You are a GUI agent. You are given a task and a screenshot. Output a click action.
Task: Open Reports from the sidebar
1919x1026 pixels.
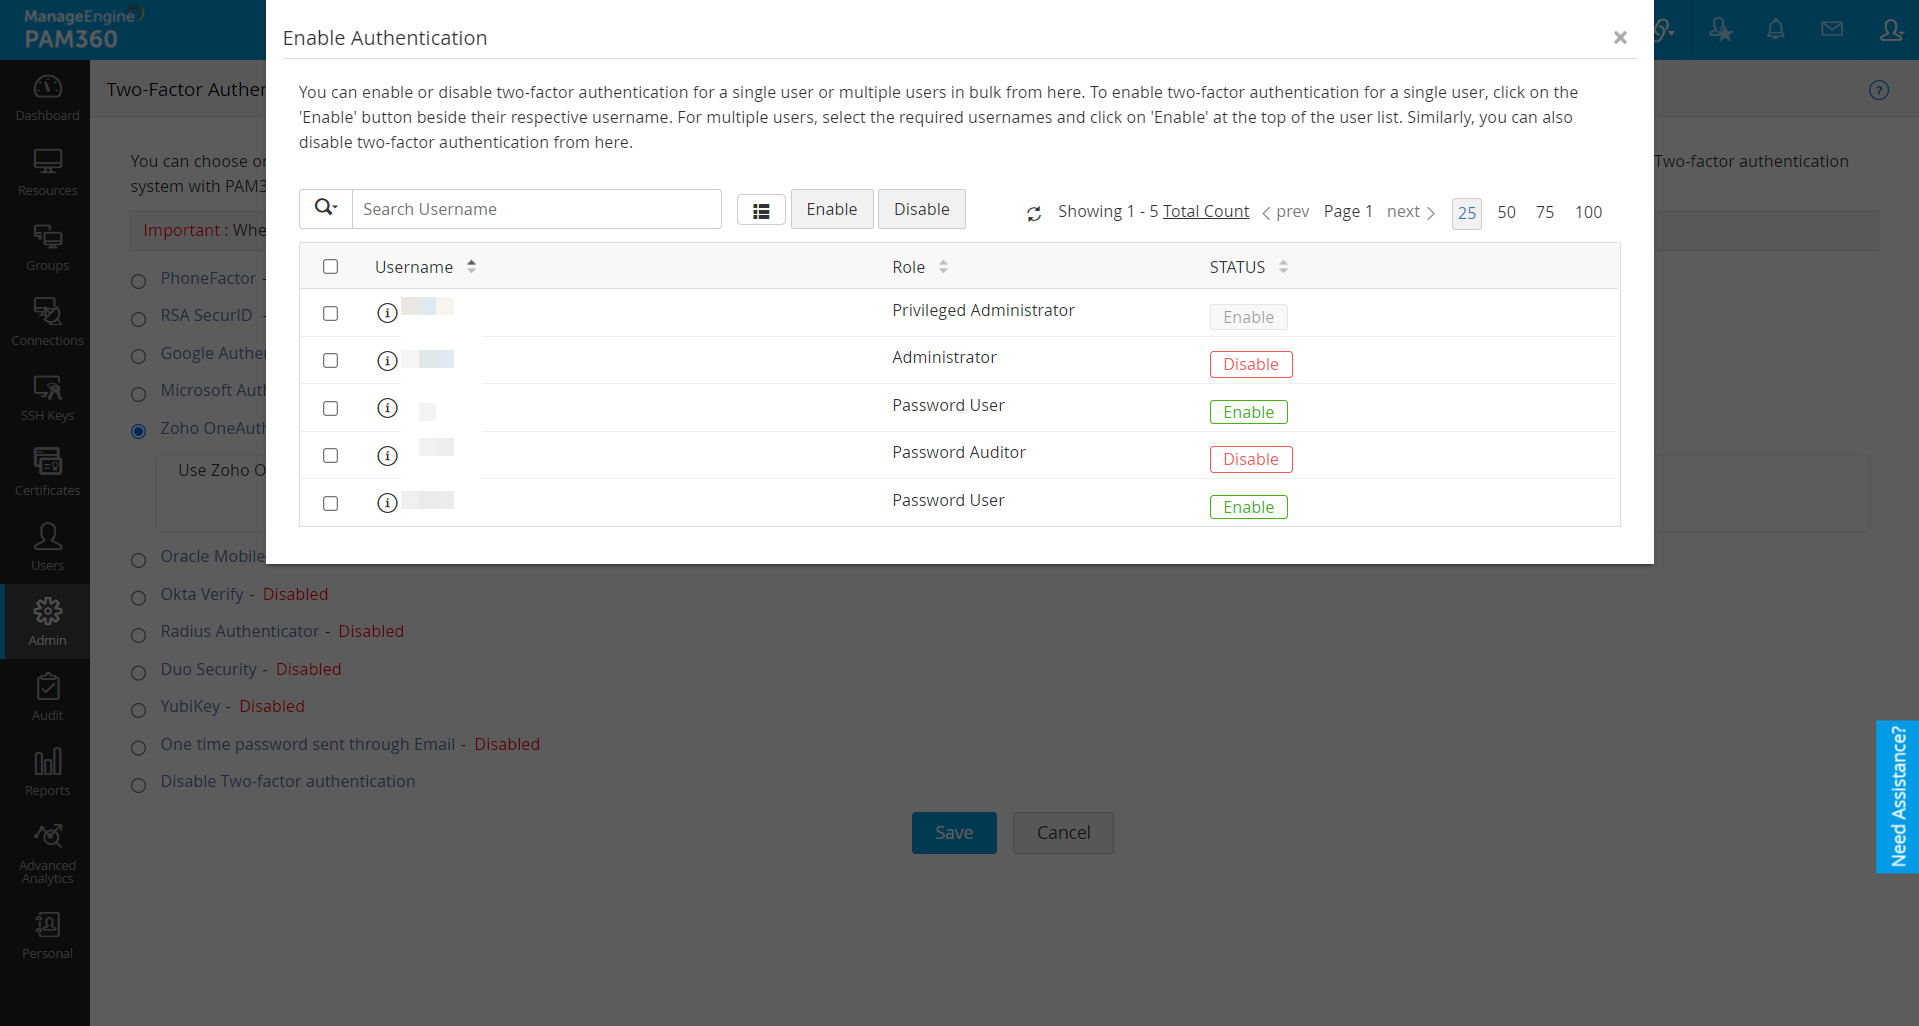coord(47,773)
